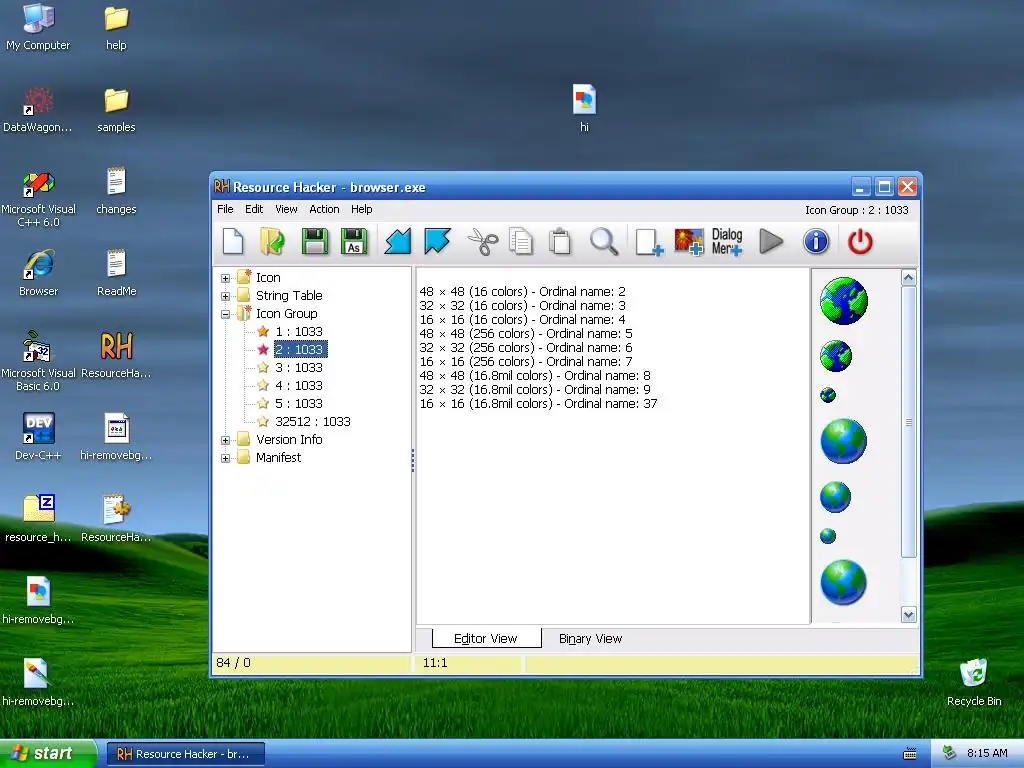Click the magnifying glass Find icon

[x=604, y=242]
